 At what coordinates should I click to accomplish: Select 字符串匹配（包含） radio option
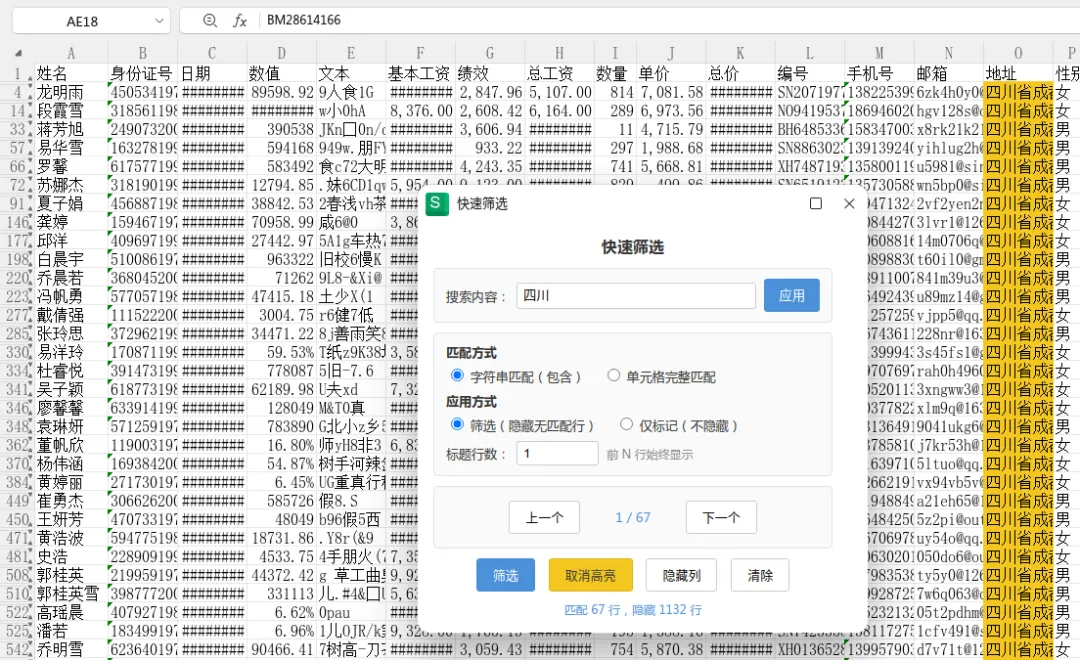pyautogui.click(x=457, y=375)
